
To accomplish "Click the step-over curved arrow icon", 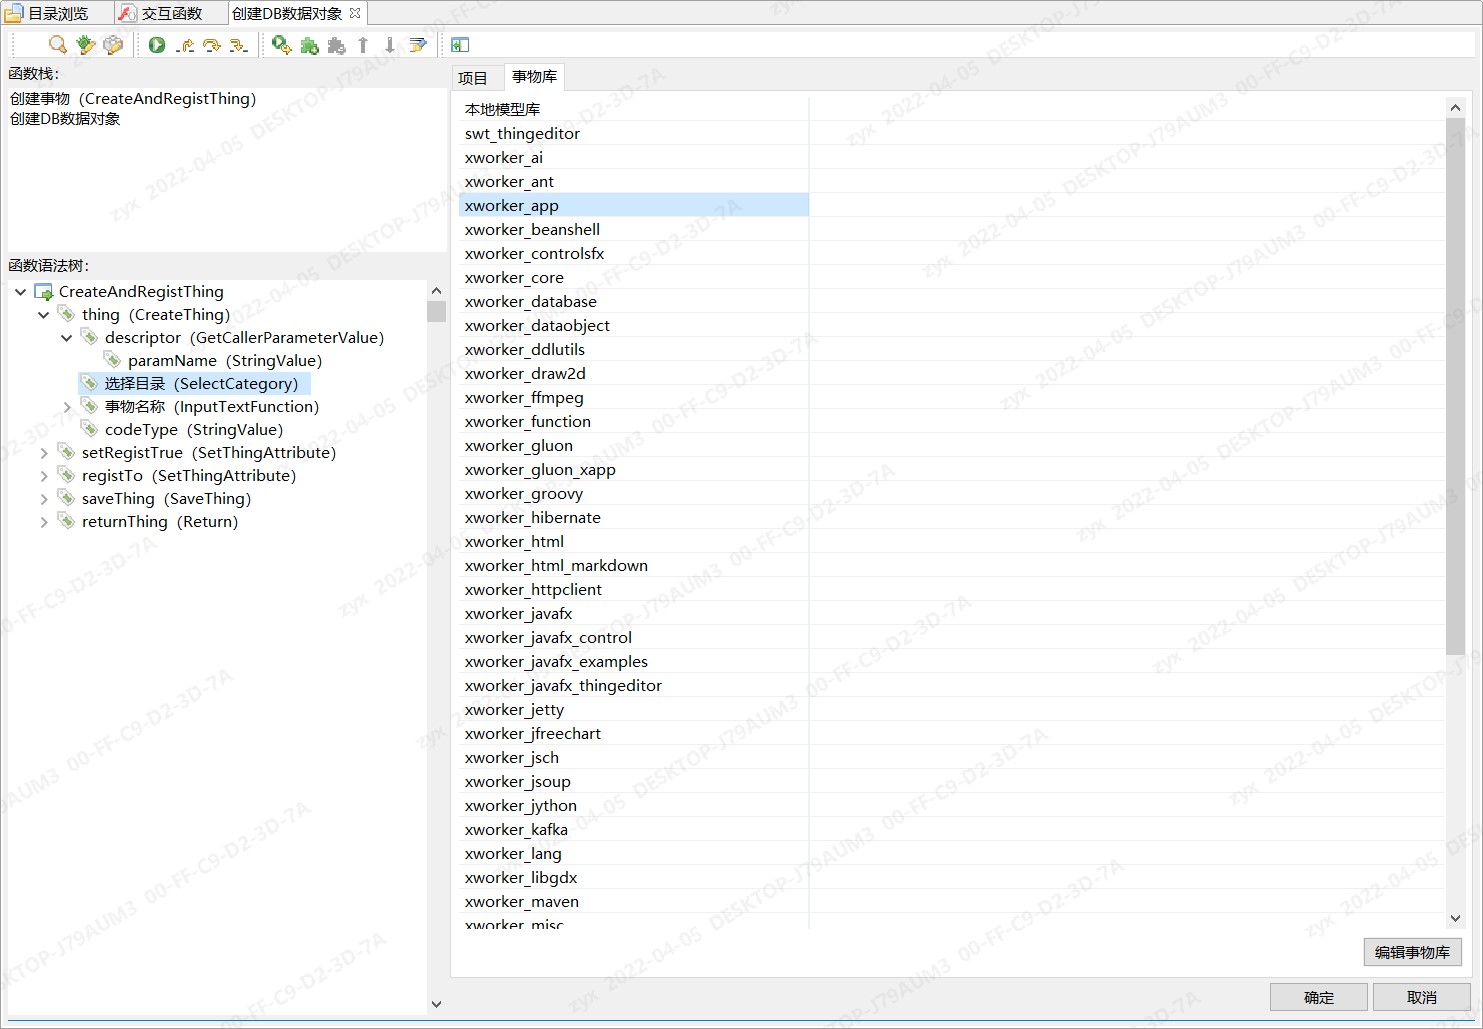I will 212,45.
